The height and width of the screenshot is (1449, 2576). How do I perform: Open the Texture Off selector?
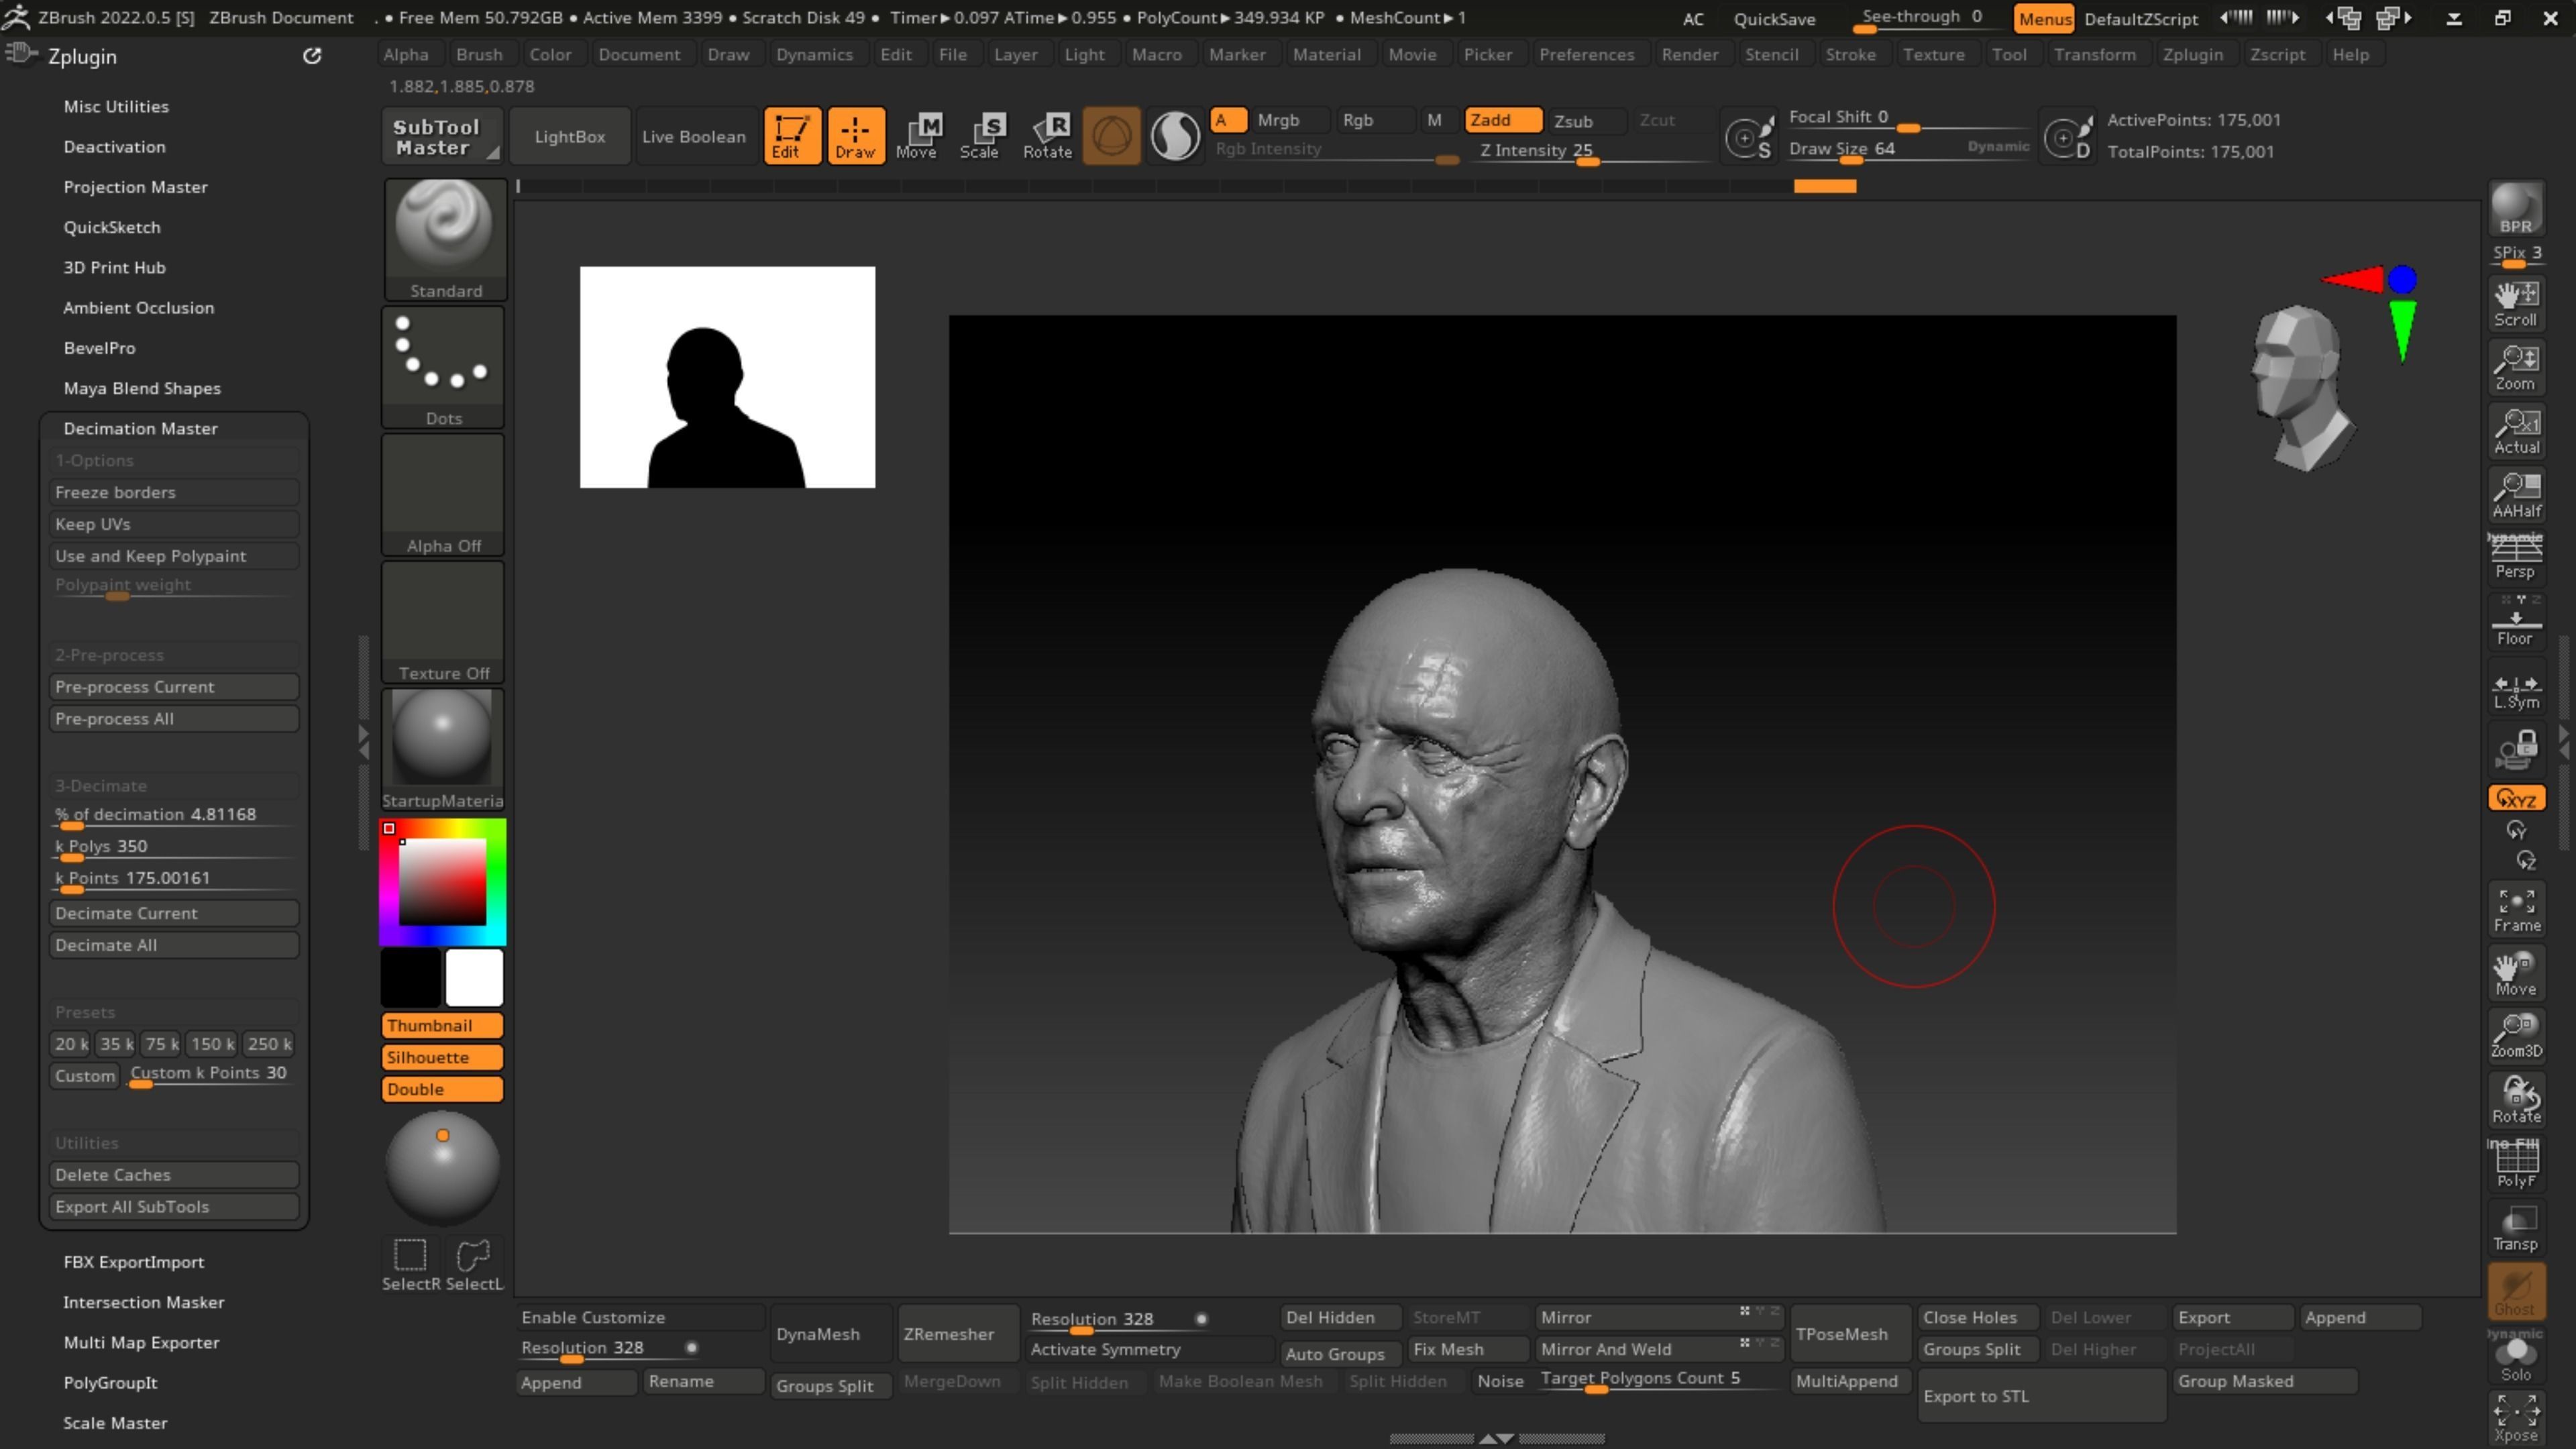(x=443, y=622)
